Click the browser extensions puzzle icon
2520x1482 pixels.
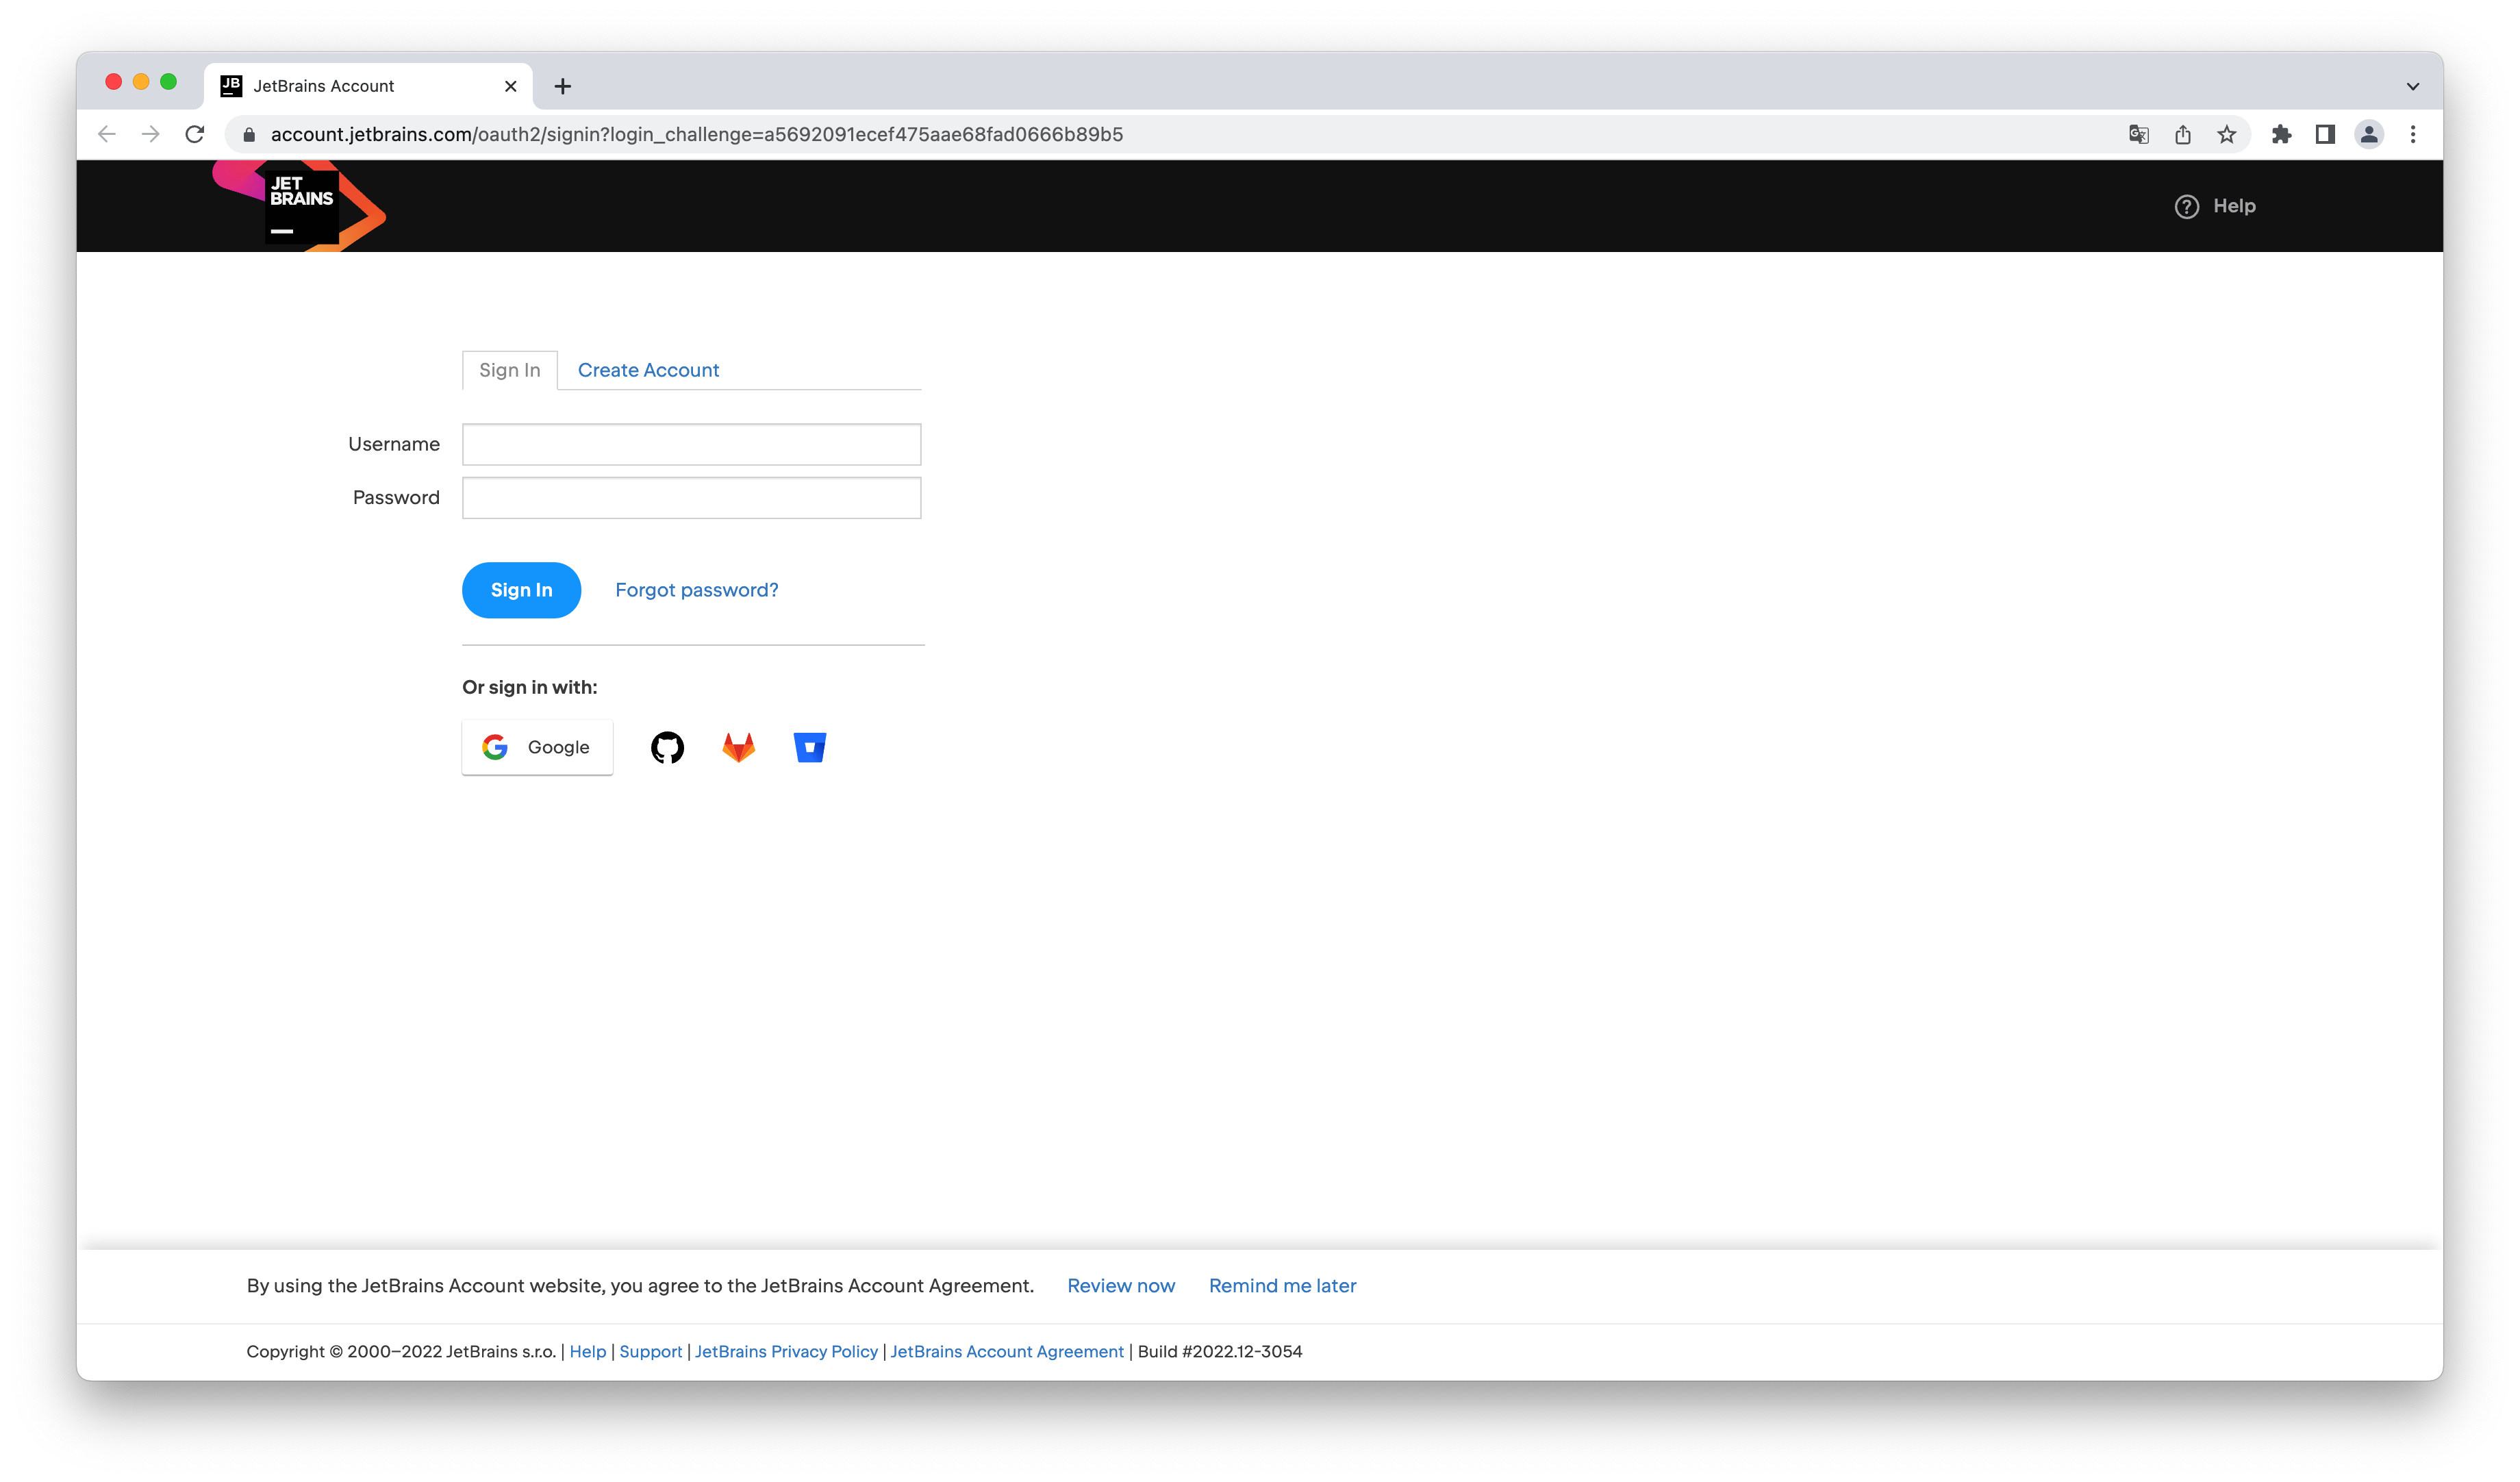tap(2282, 134)
